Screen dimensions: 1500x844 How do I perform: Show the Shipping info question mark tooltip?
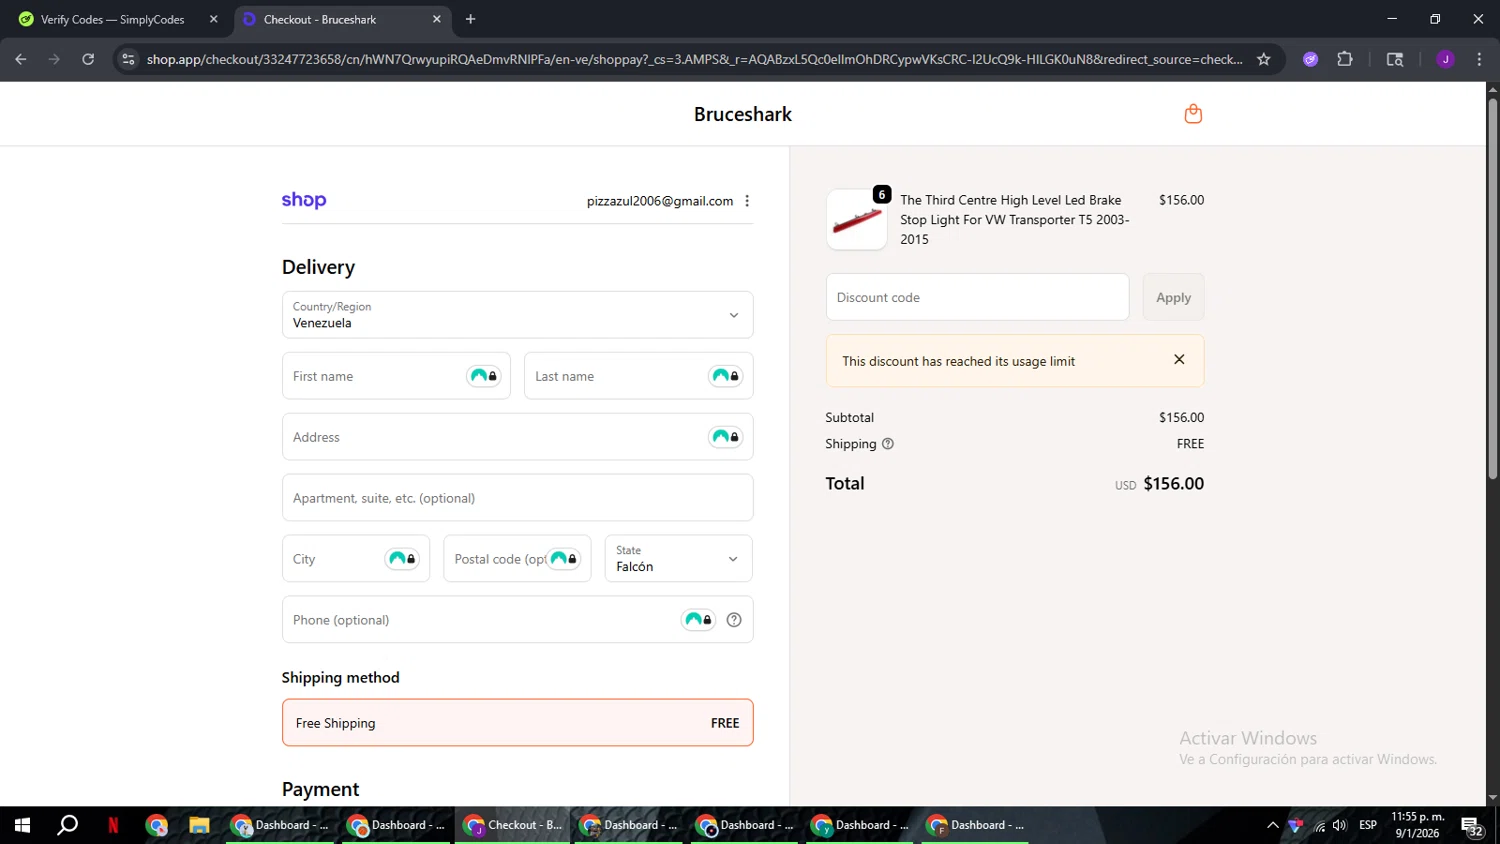point(888,444)
